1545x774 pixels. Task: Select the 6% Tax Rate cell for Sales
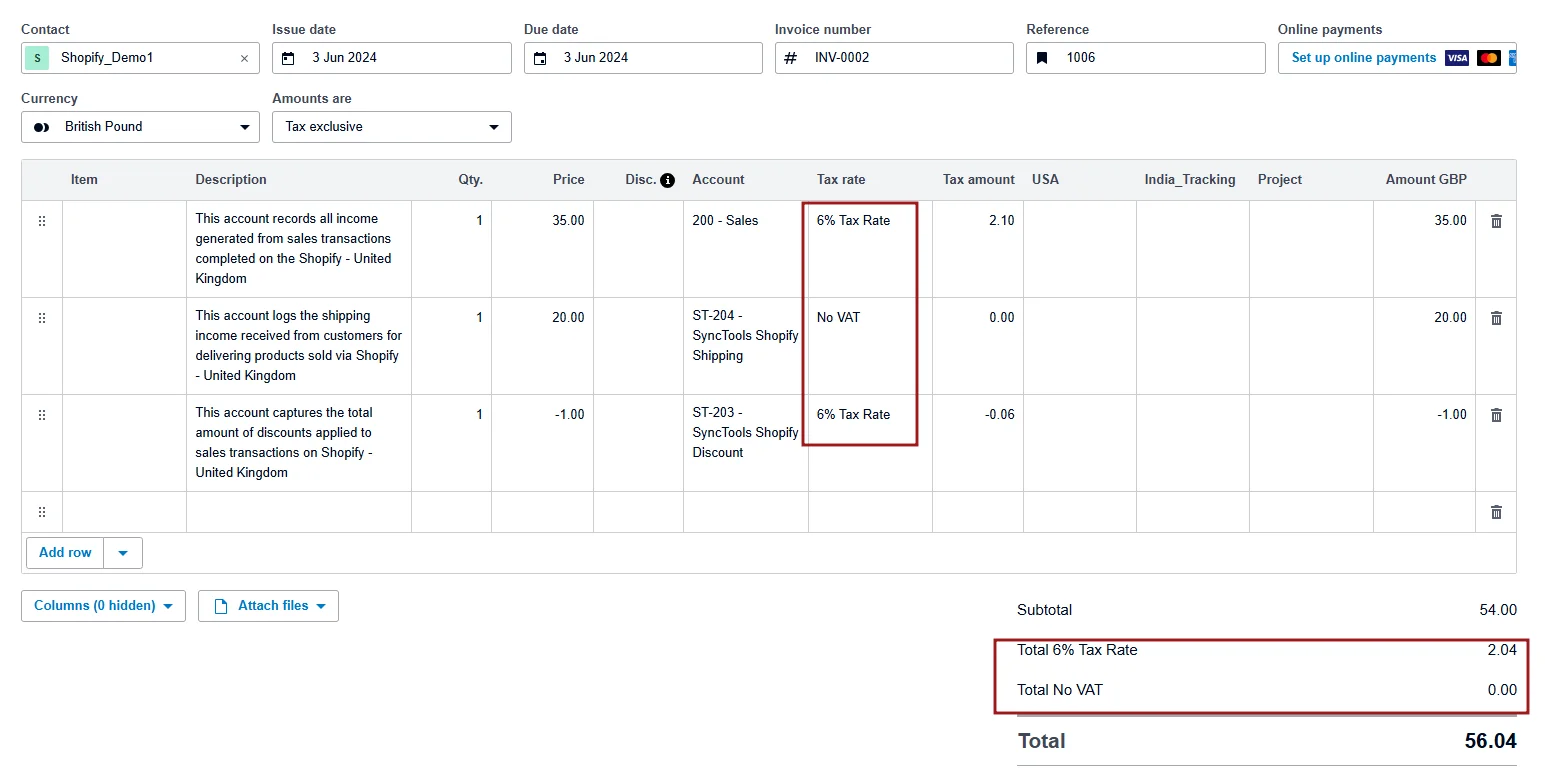[853, 221]
